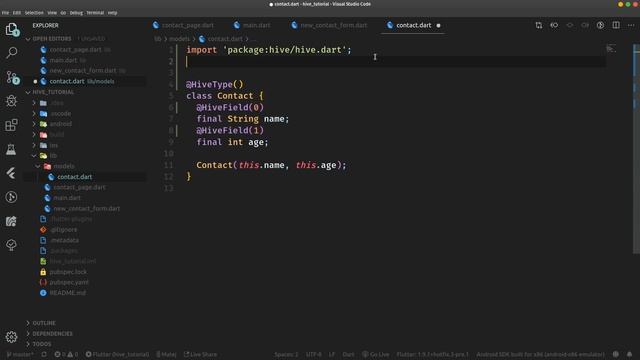Open new_contact_form.dart under lib folder
640x360 pixels.
(87, 209)
